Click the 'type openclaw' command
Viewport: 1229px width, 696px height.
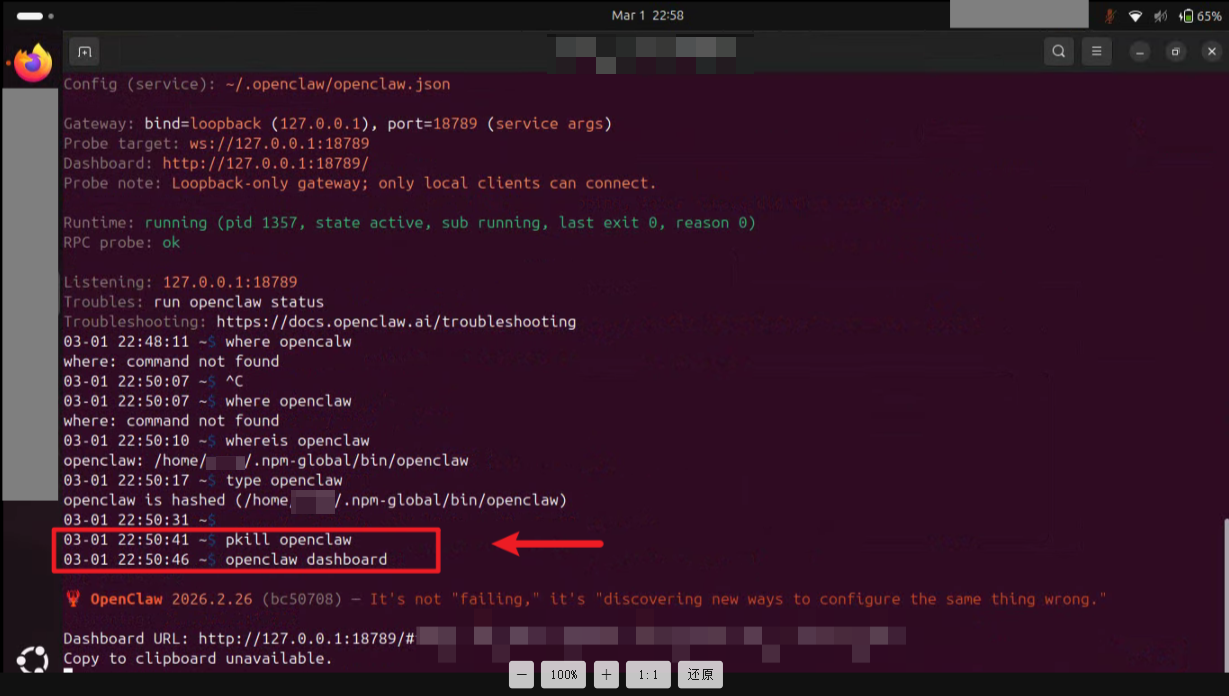point(284,481)
